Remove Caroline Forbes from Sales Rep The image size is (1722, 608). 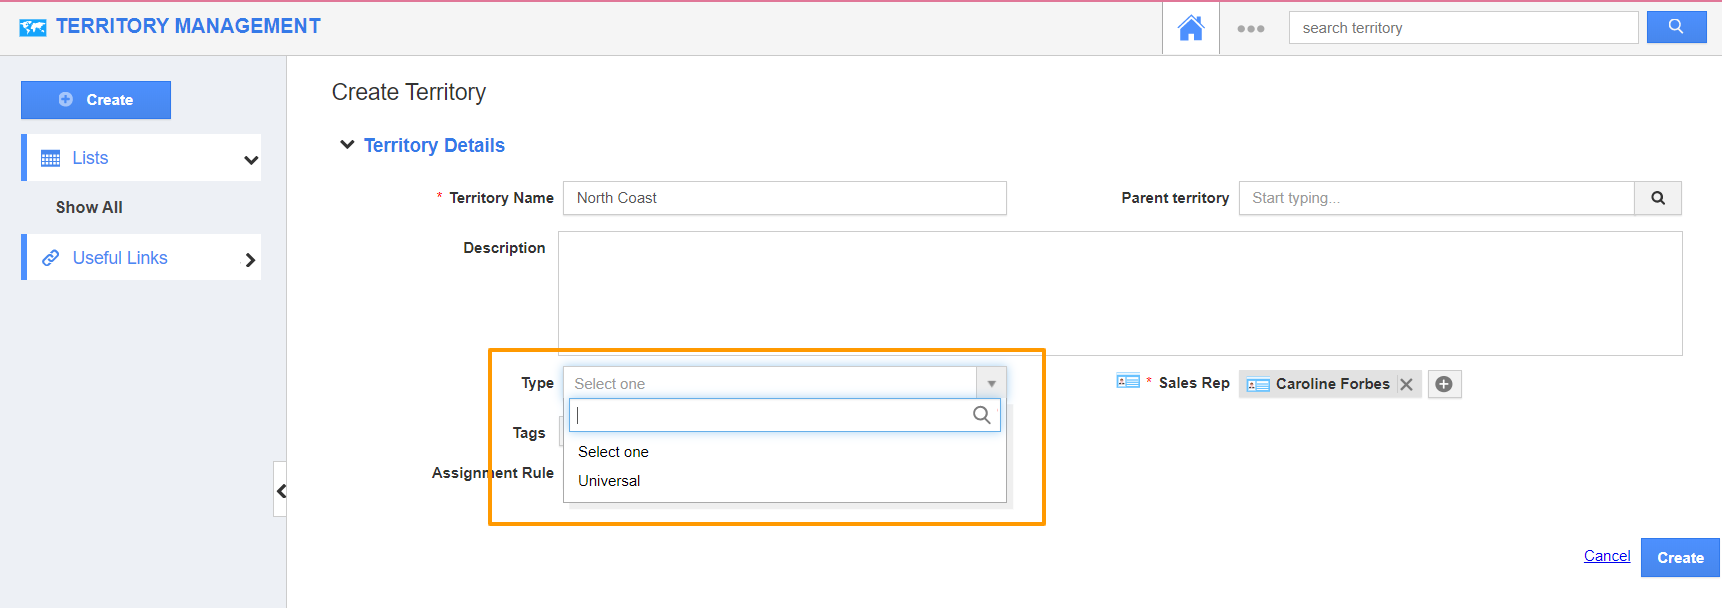tap(1406, 384)
